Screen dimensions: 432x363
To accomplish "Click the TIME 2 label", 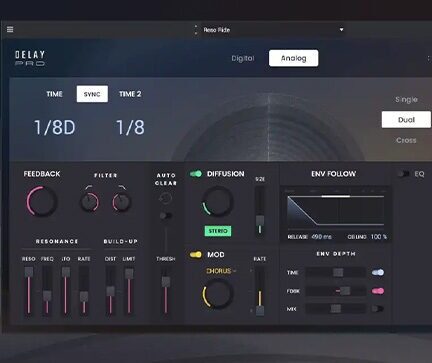I will (130, 94).
